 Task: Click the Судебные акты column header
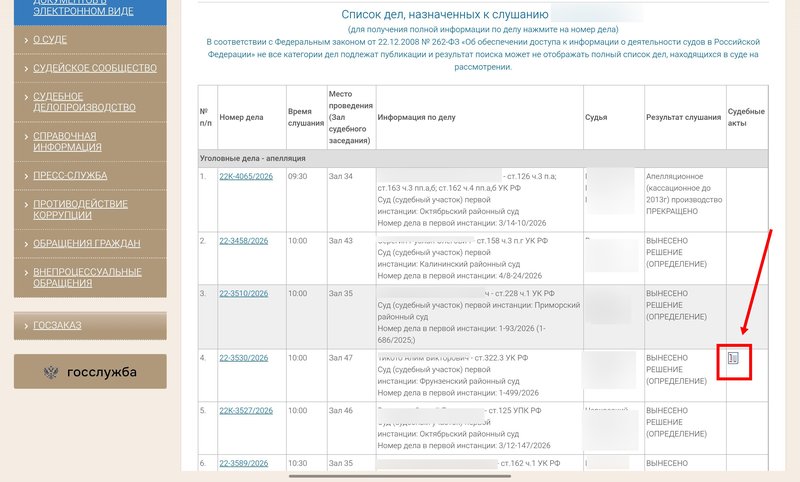point(746,117)
